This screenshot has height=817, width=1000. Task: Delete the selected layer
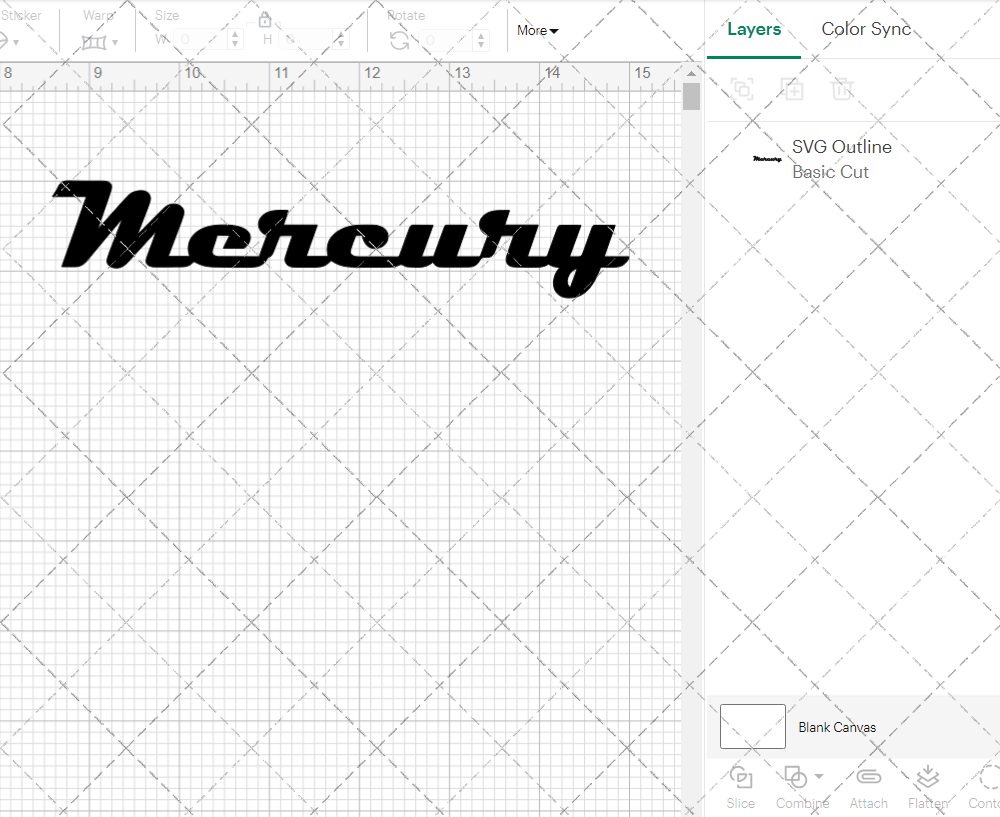[842, 89]
